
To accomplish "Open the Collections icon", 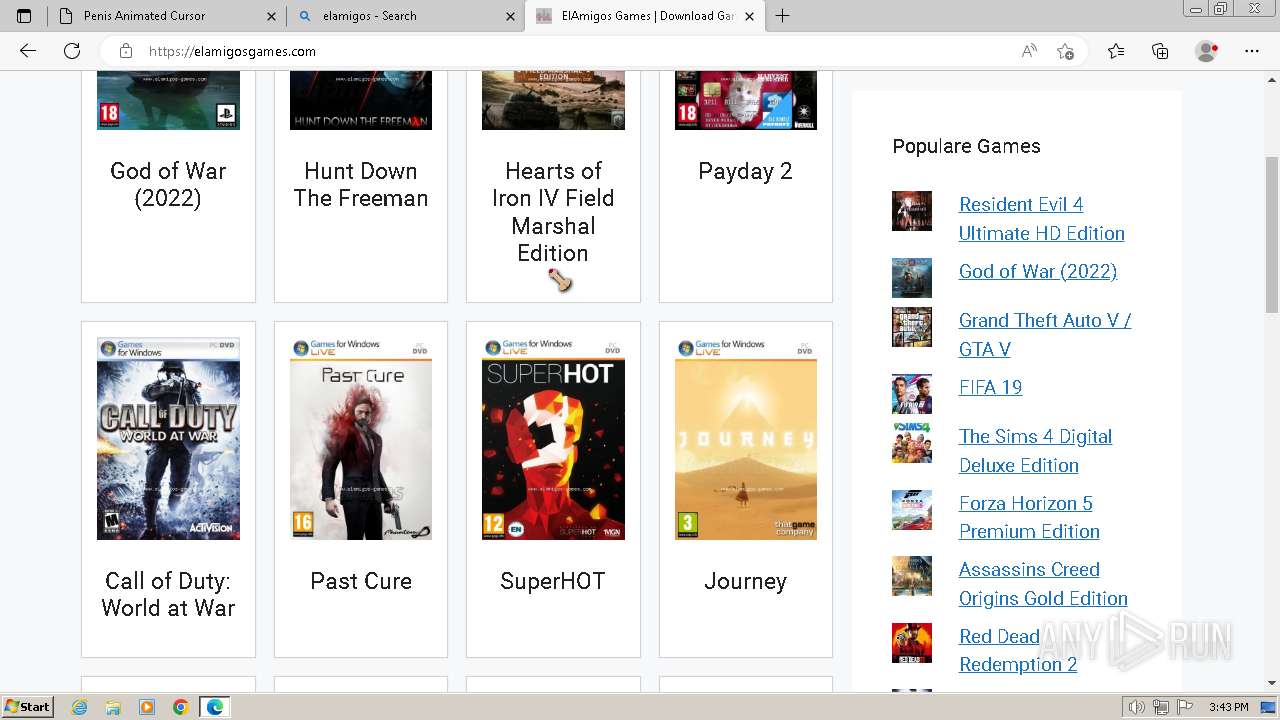I will 1160,51.
